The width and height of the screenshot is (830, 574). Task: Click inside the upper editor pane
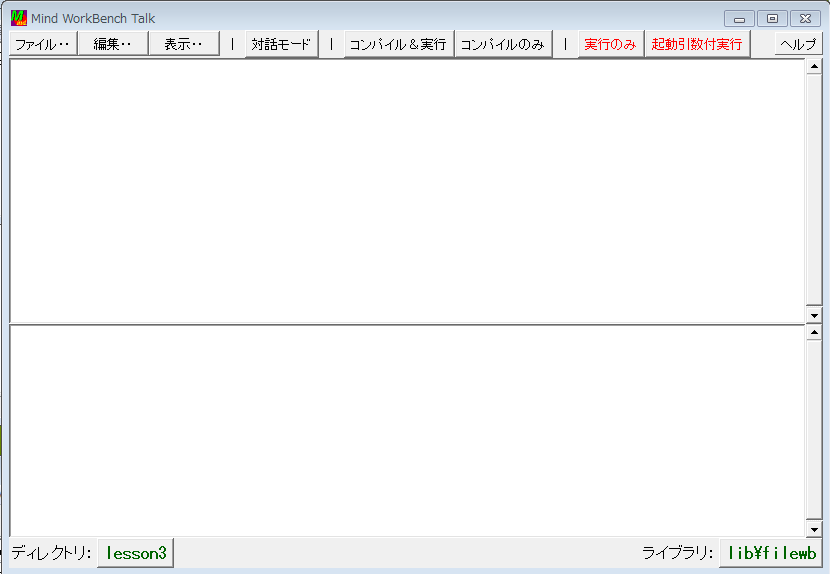407,191
